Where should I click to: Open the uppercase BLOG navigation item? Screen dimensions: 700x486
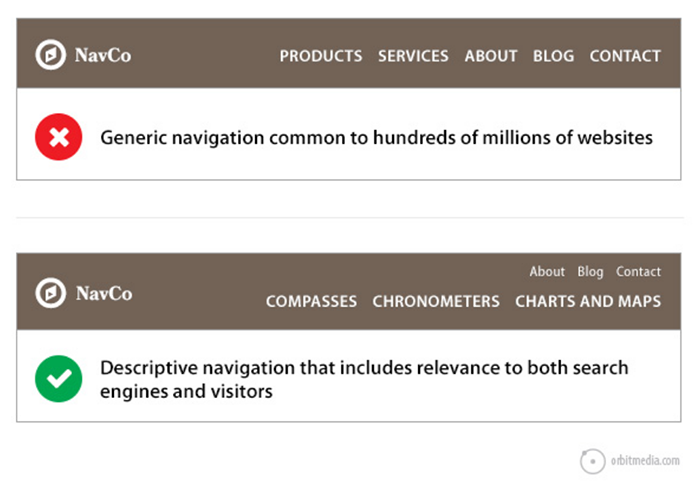pyautogui.click(x=554, y=56)
